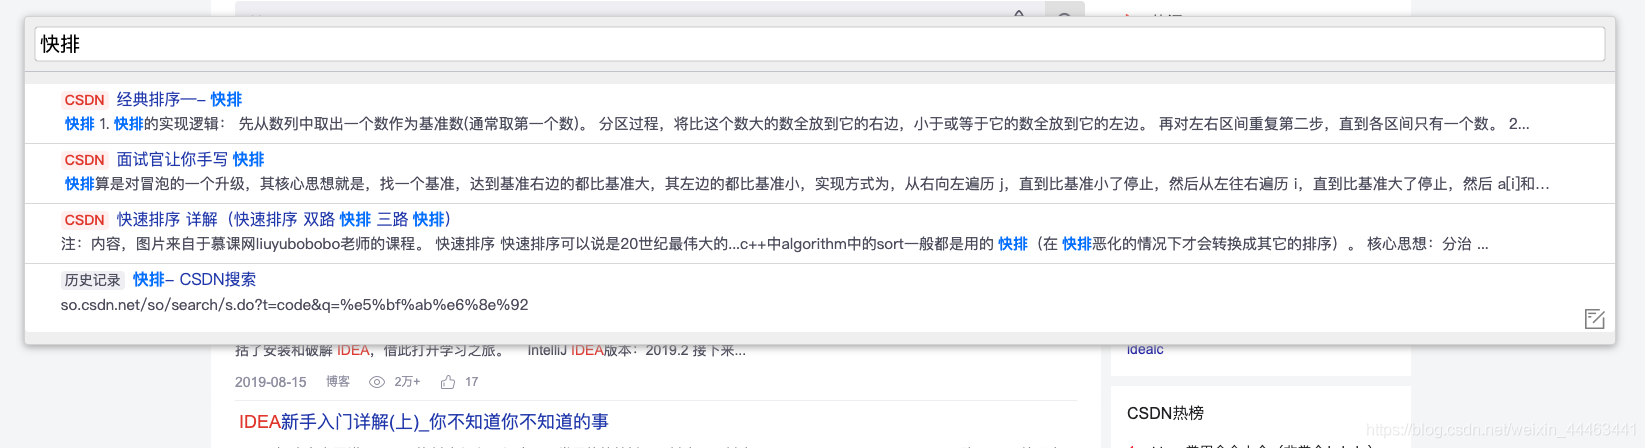Click the date 2019-08-15
The image size is (1645, 448).
(271, 382)
